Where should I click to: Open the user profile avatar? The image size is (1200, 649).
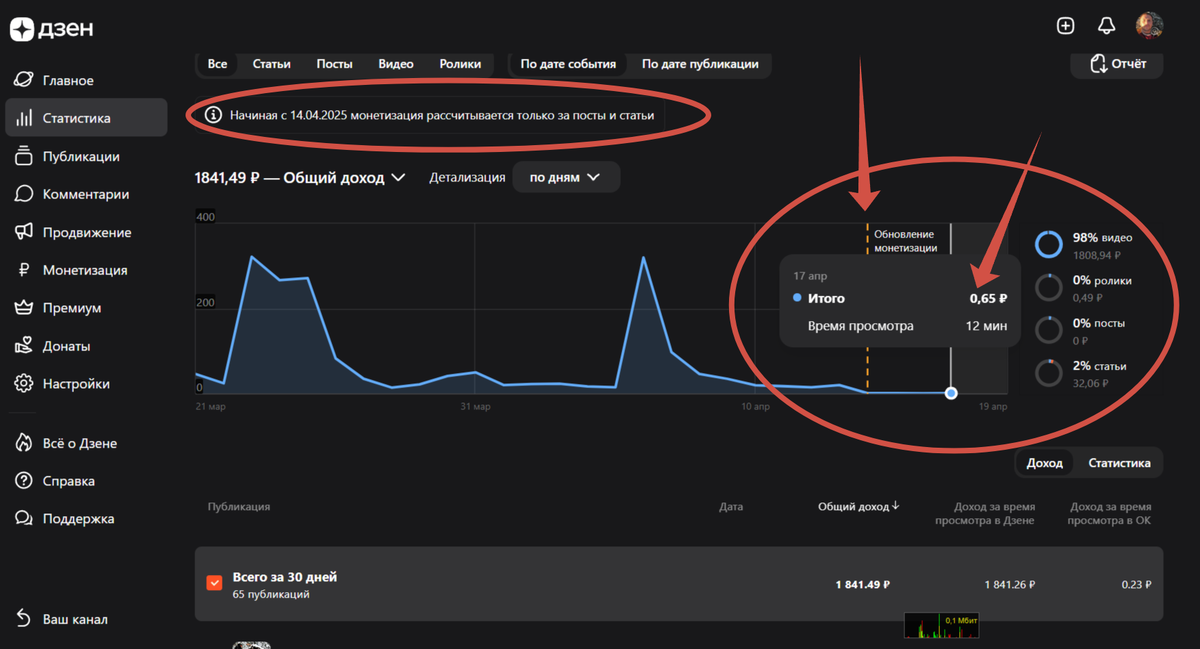pyautogui.click(x=1149, y=26)
